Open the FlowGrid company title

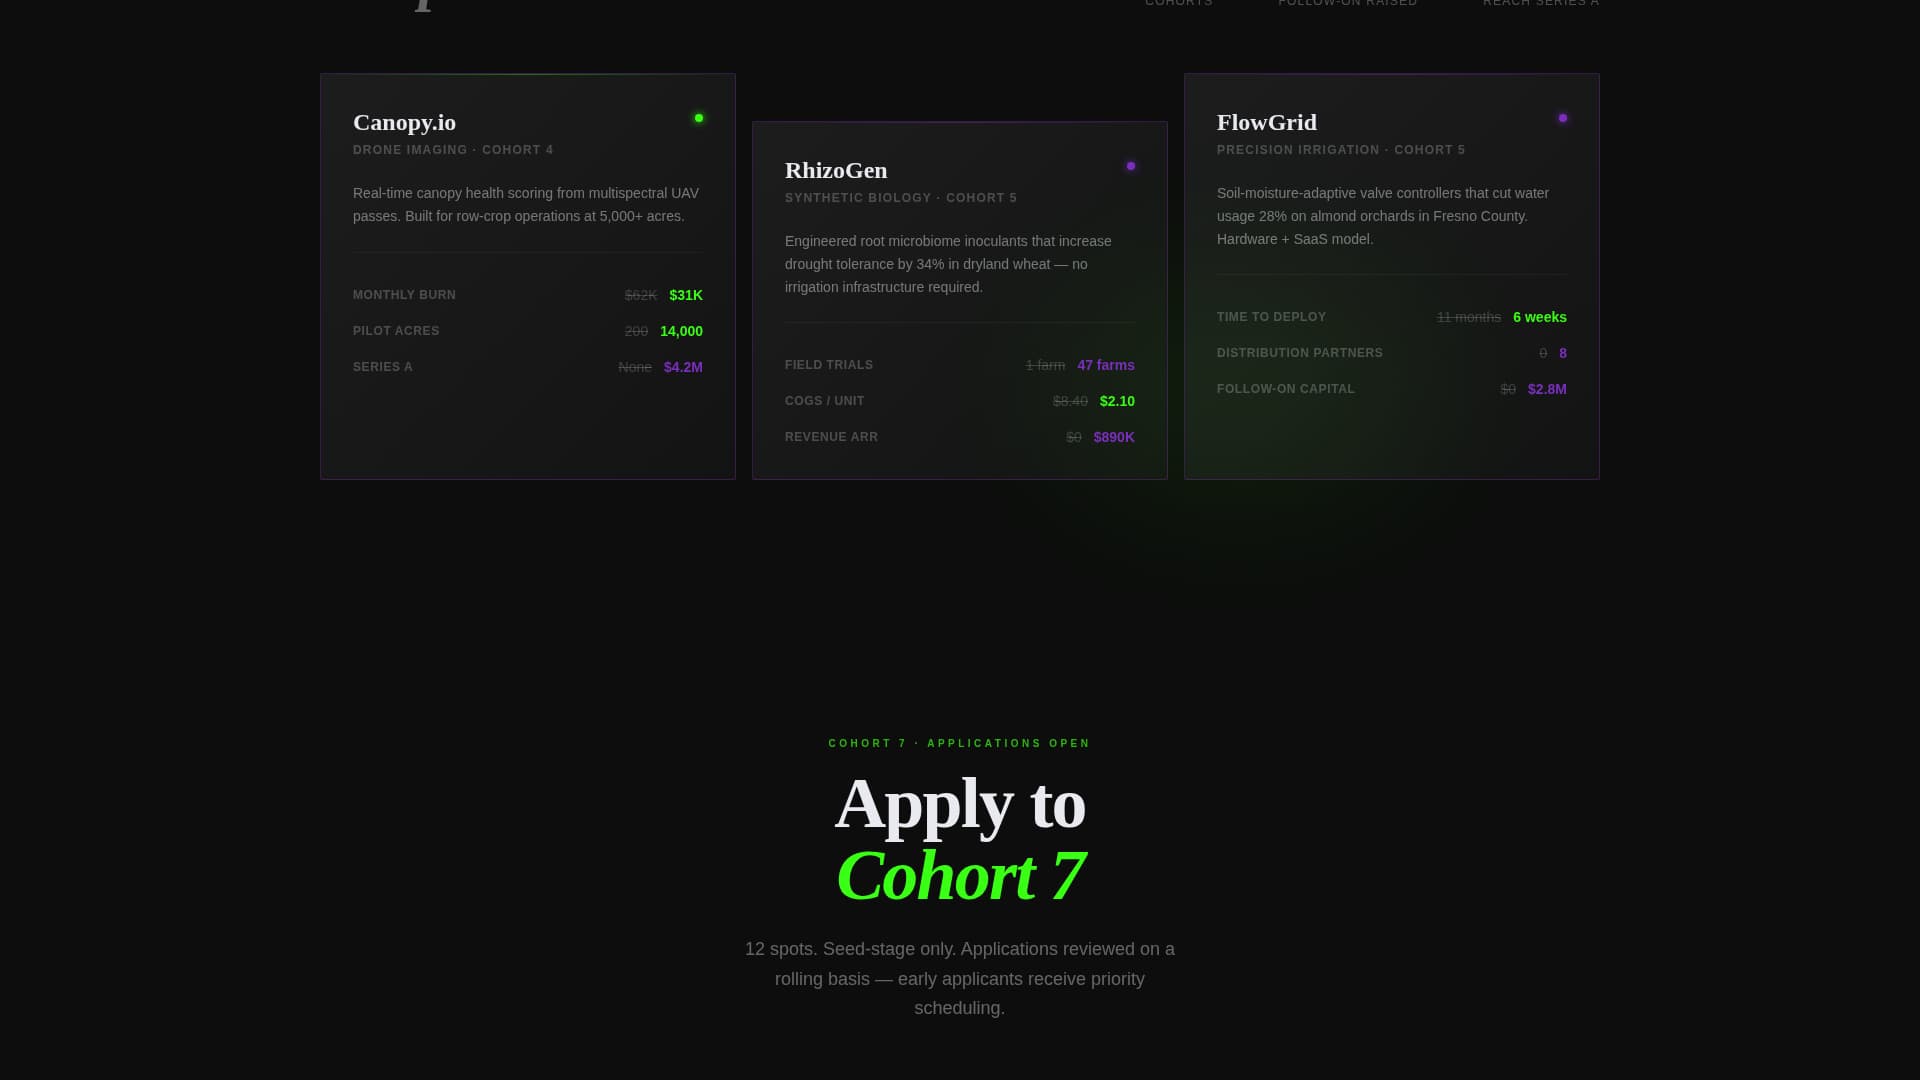[1267, 122]
